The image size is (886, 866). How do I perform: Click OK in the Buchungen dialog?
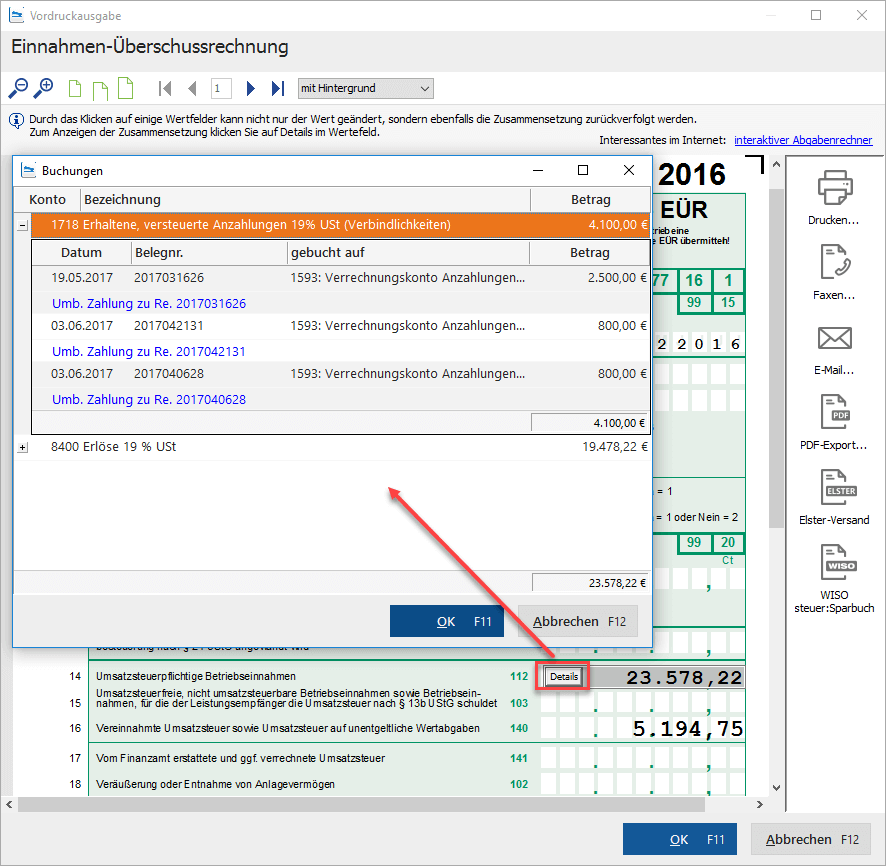tap(446, 621)
